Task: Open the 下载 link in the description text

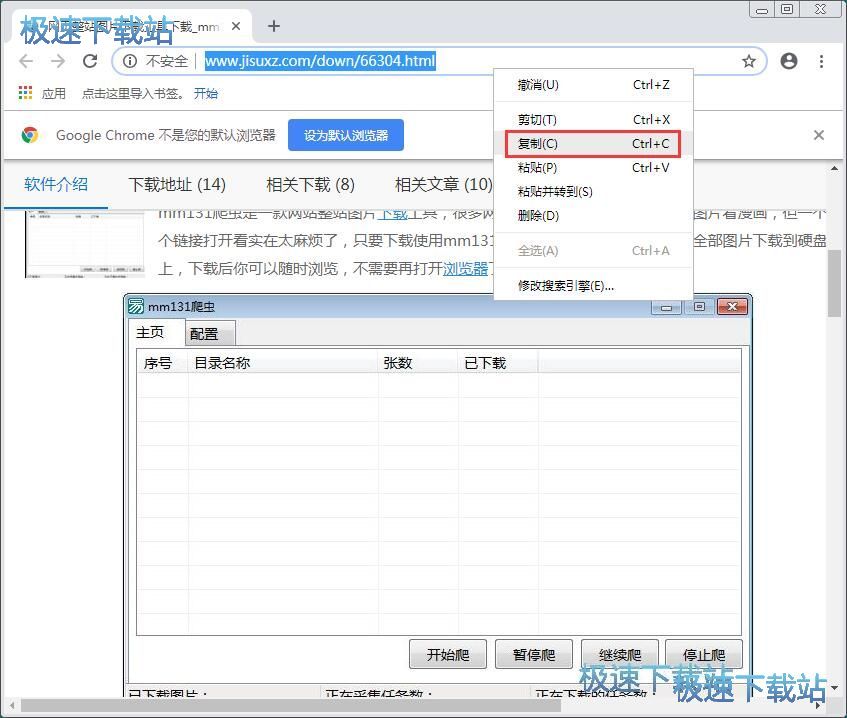Action: pos(393,214)
